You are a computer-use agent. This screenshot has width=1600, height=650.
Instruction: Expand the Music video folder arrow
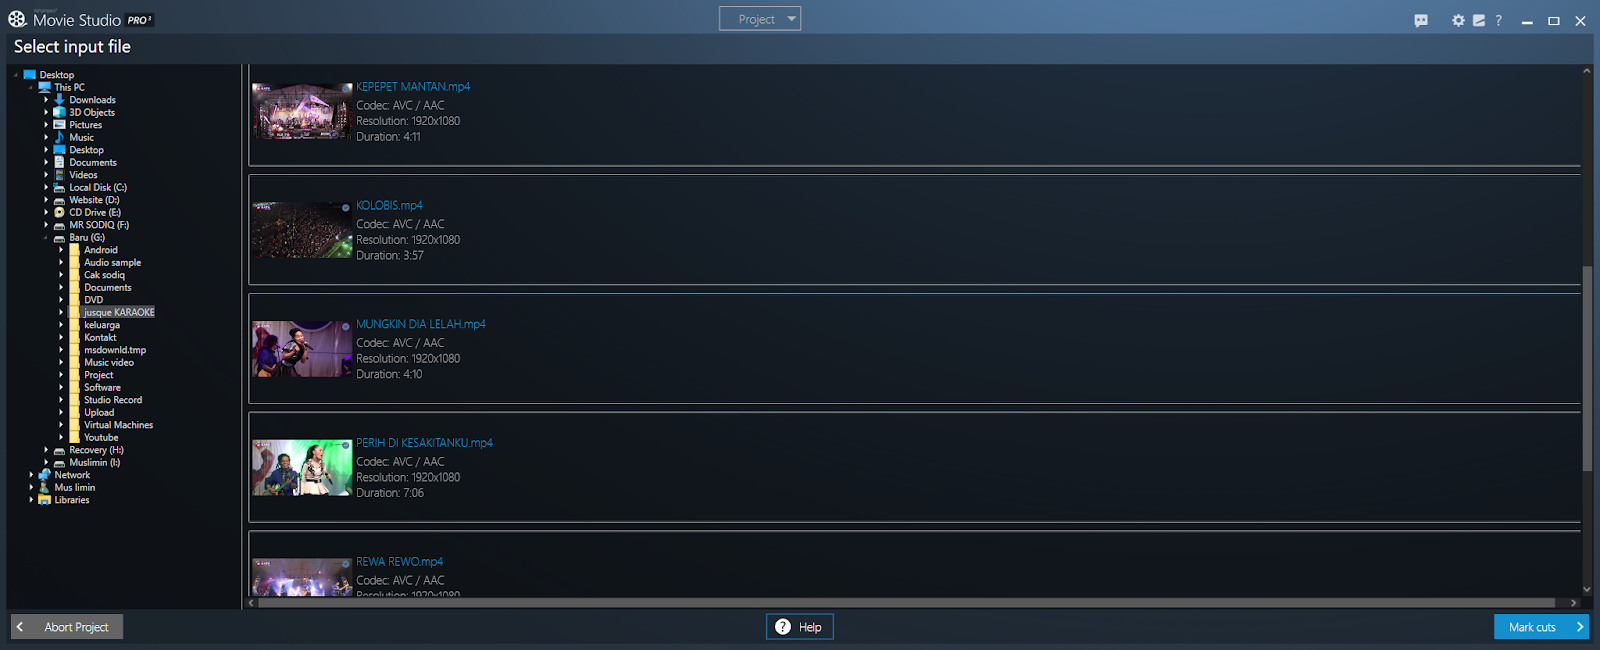point(61,362)
